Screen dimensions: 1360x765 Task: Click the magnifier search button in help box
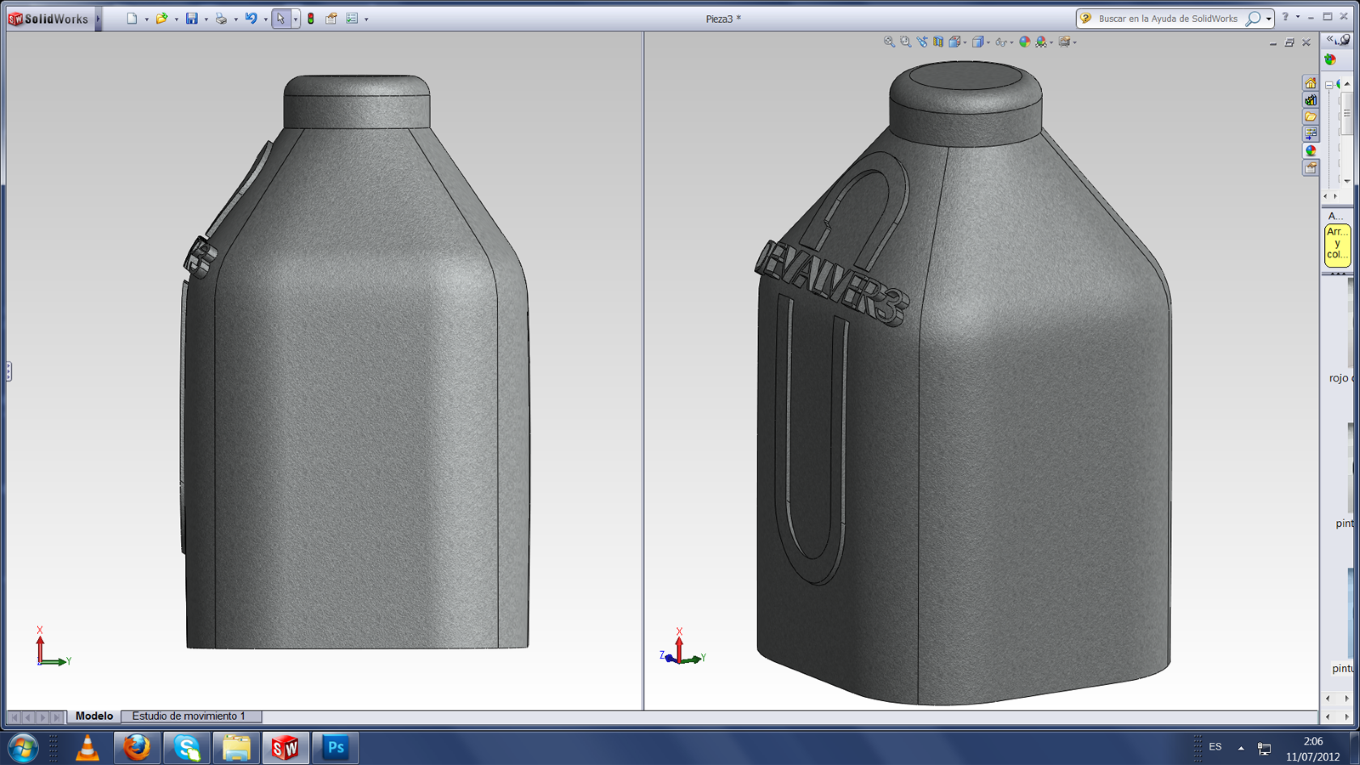pyautogui.click(x=1253, y=19)
